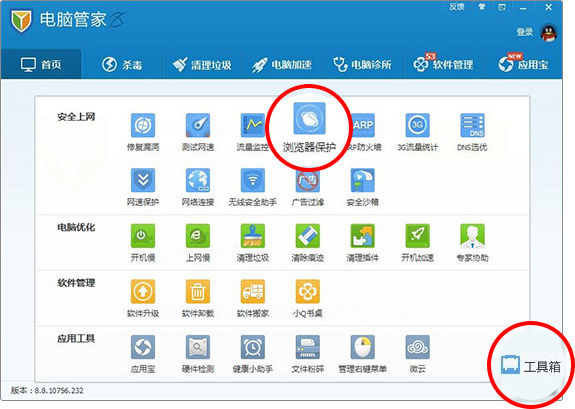575x409 pixels.
Task: Click the QQ penguin avatar
Action: coord(549,33)
